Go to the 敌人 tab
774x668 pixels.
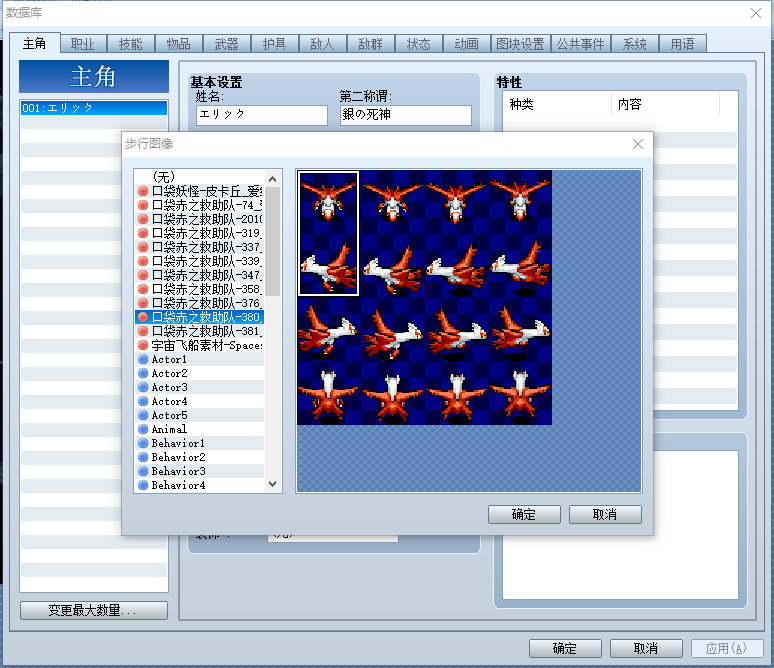(x=322, y=44)
